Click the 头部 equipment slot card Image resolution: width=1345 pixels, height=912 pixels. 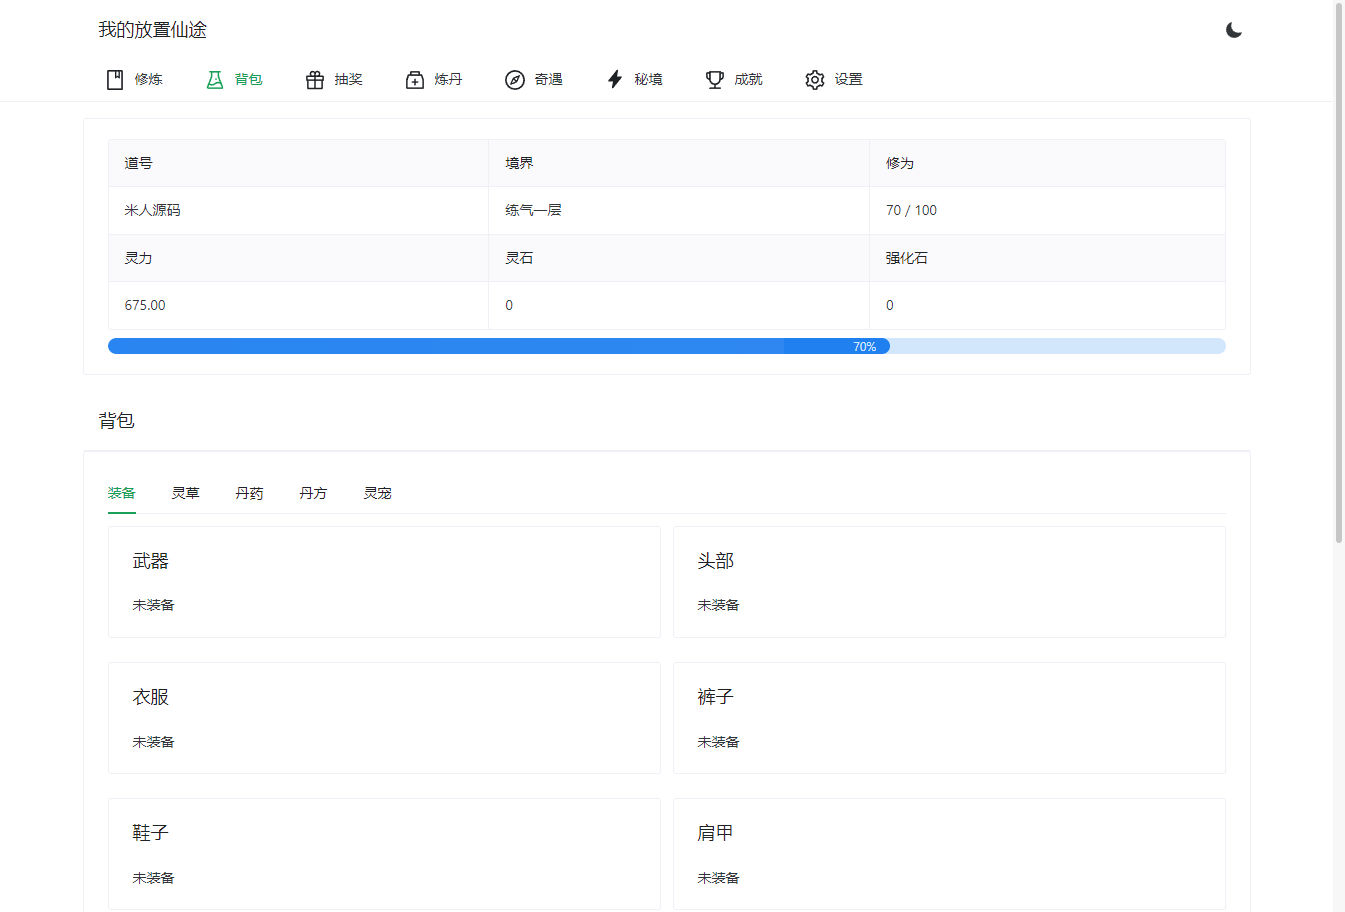(949, 582)
